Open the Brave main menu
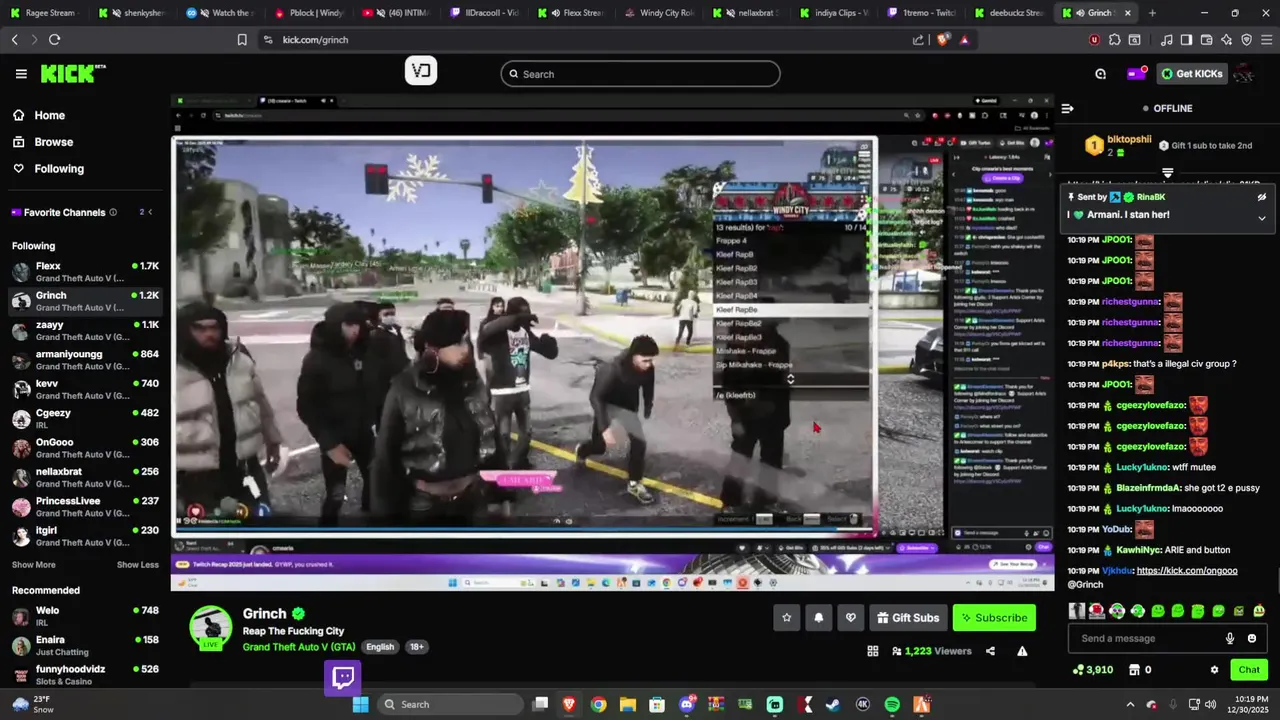The image size is (1280, 720). point(1266,40)
